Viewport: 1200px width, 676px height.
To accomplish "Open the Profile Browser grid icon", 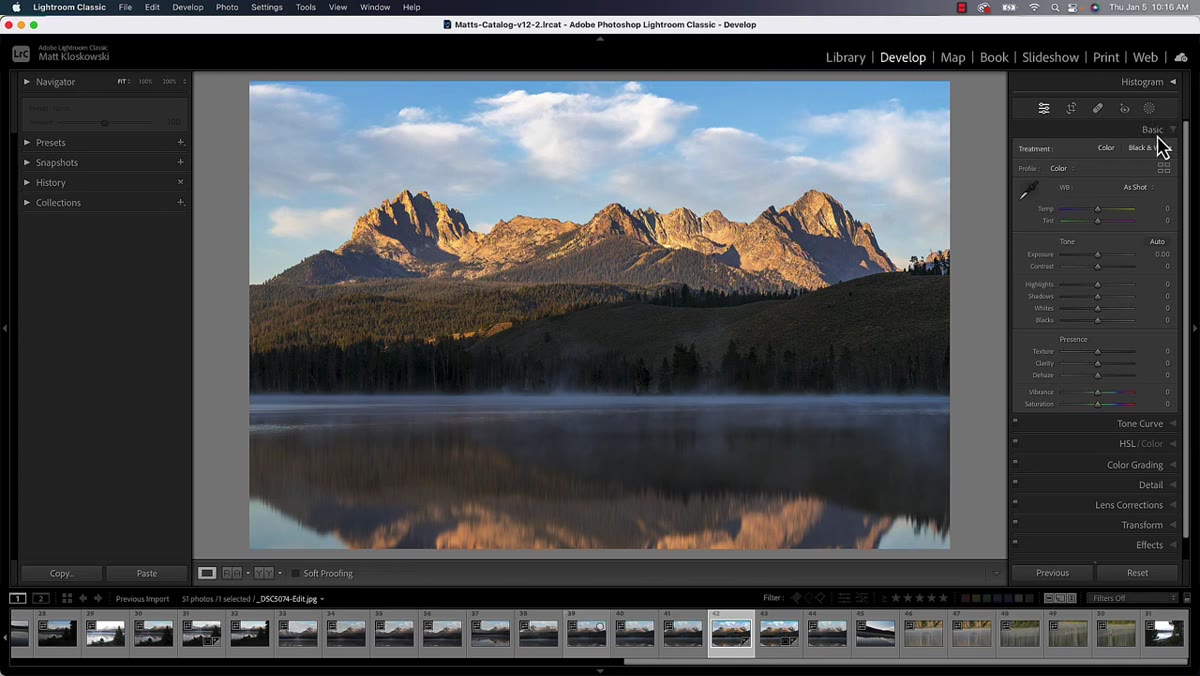I will (x=1164, y=167).
